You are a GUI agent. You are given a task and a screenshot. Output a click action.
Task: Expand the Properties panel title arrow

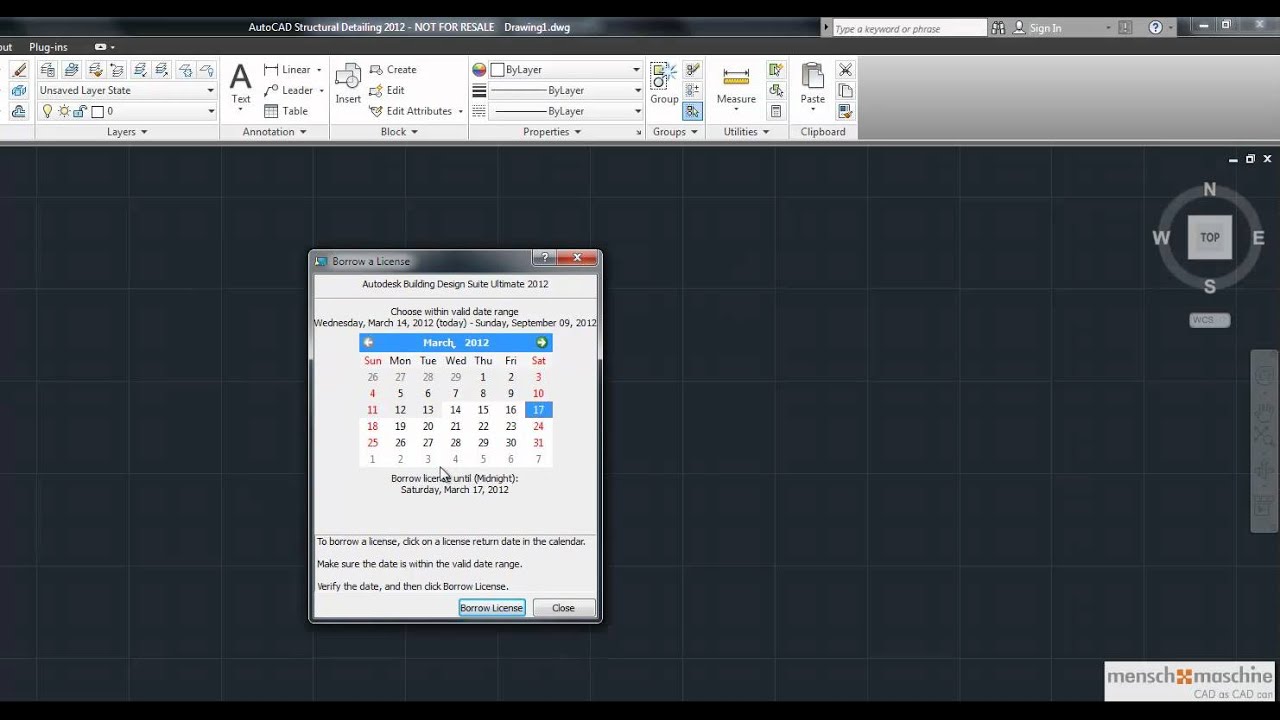tap(577, 132)
